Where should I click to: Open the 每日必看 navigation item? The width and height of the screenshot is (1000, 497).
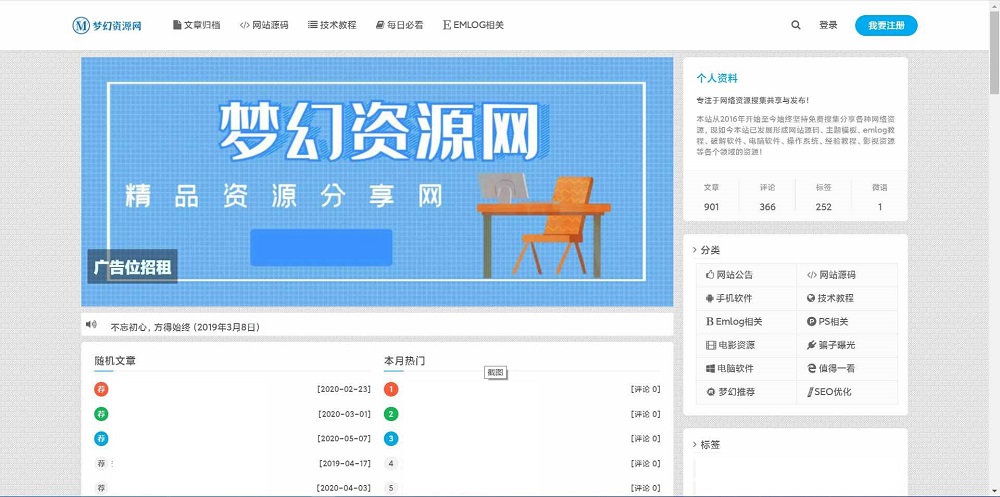coord(400,26)
